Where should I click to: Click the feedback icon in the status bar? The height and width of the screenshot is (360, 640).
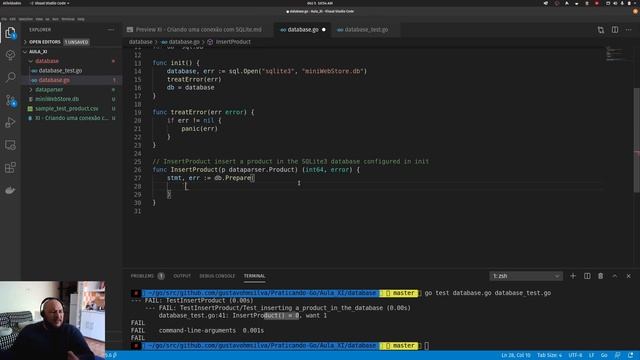(x=618, y=355)
